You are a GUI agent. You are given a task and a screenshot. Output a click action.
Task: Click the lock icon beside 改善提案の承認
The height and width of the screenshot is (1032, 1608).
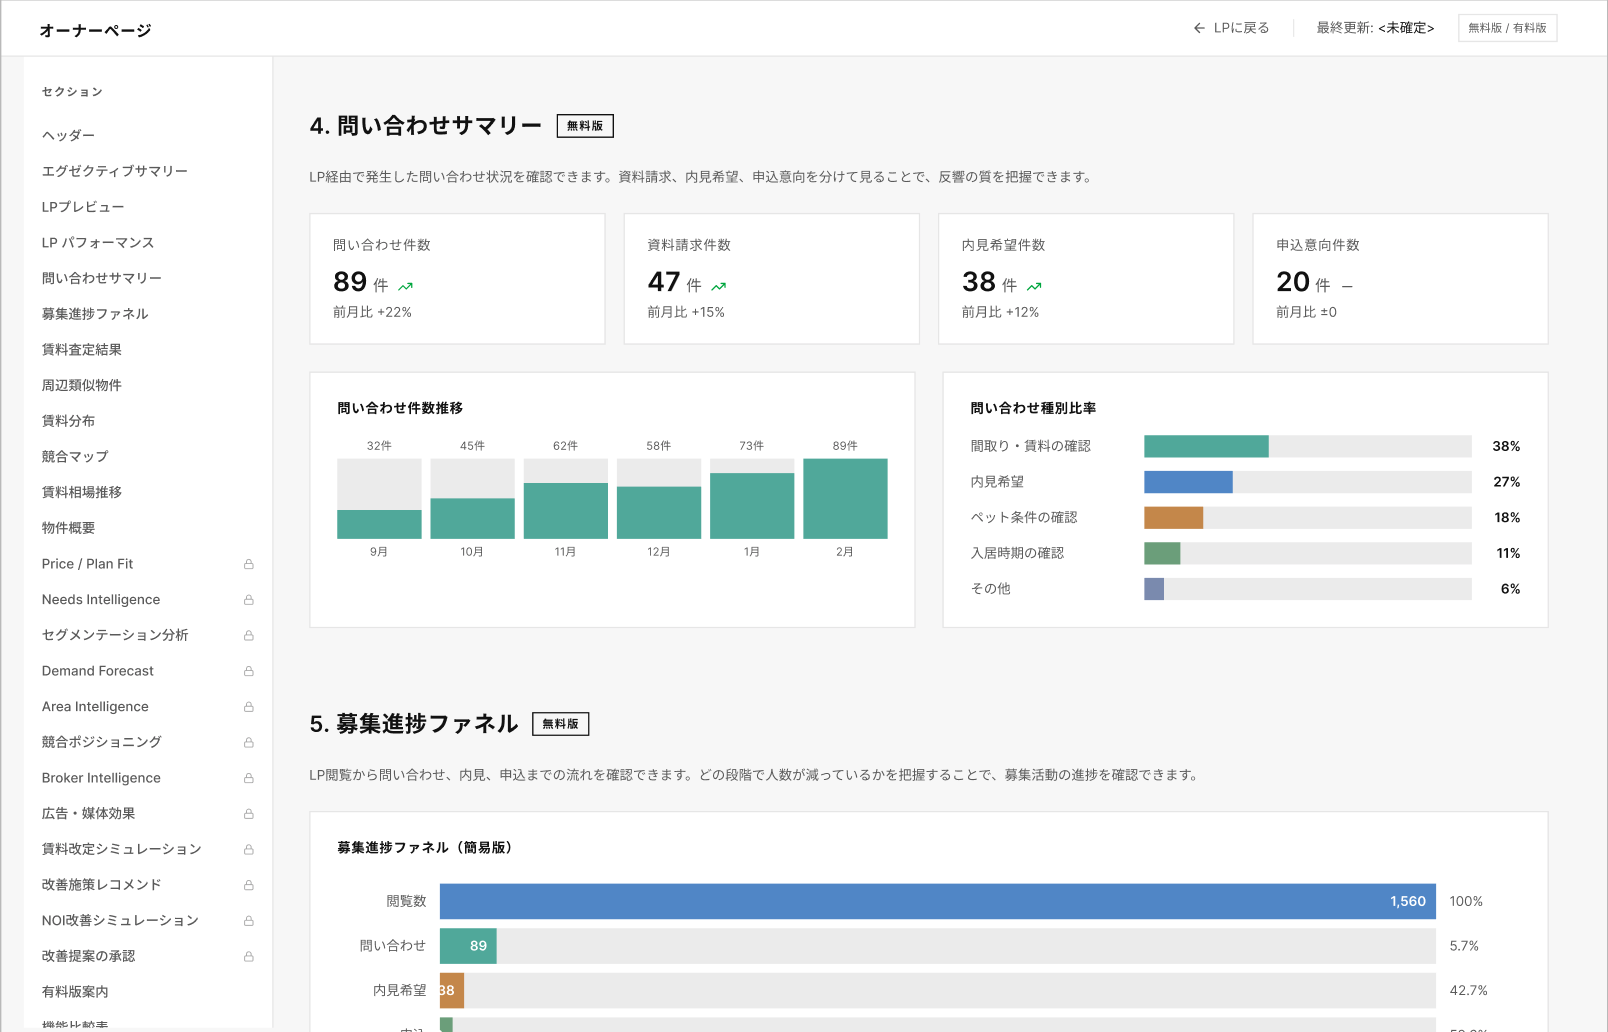point(249,956)
